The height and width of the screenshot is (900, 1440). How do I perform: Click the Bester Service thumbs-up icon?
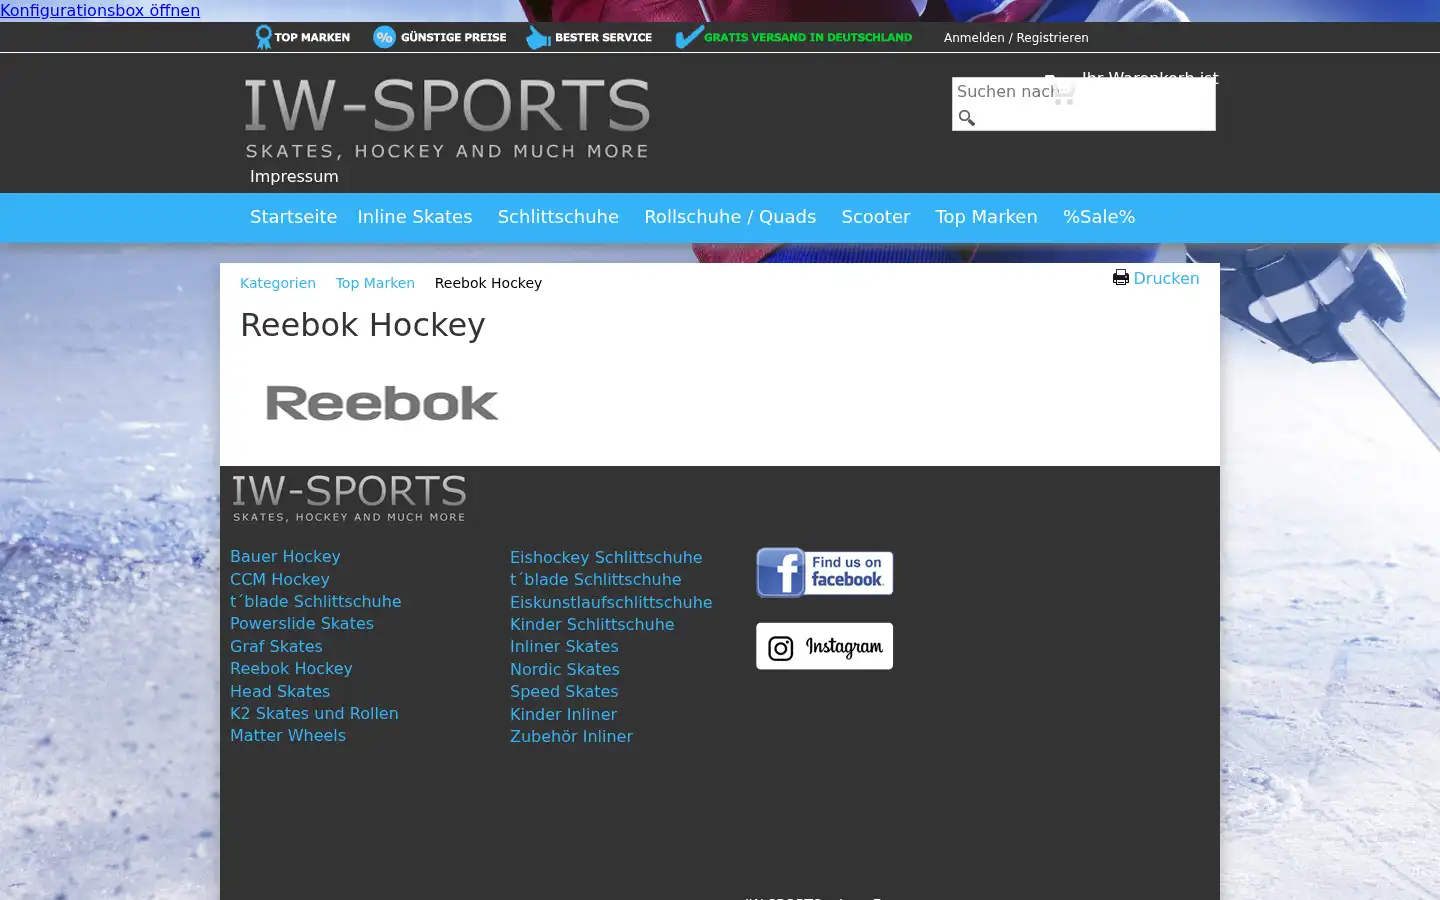[x=538, y=38]
